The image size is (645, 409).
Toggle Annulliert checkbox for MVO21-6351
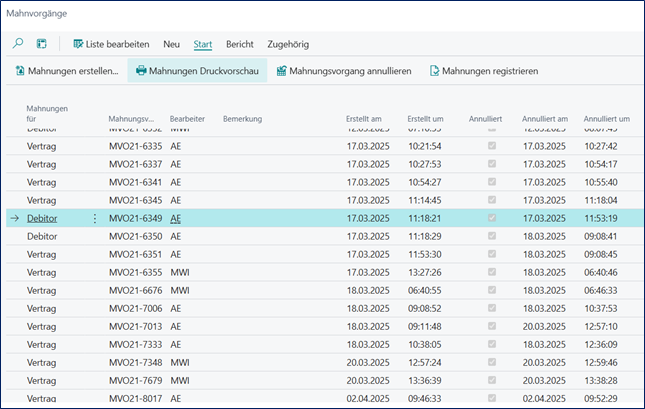pyautogui.click(x=492, y=254)
